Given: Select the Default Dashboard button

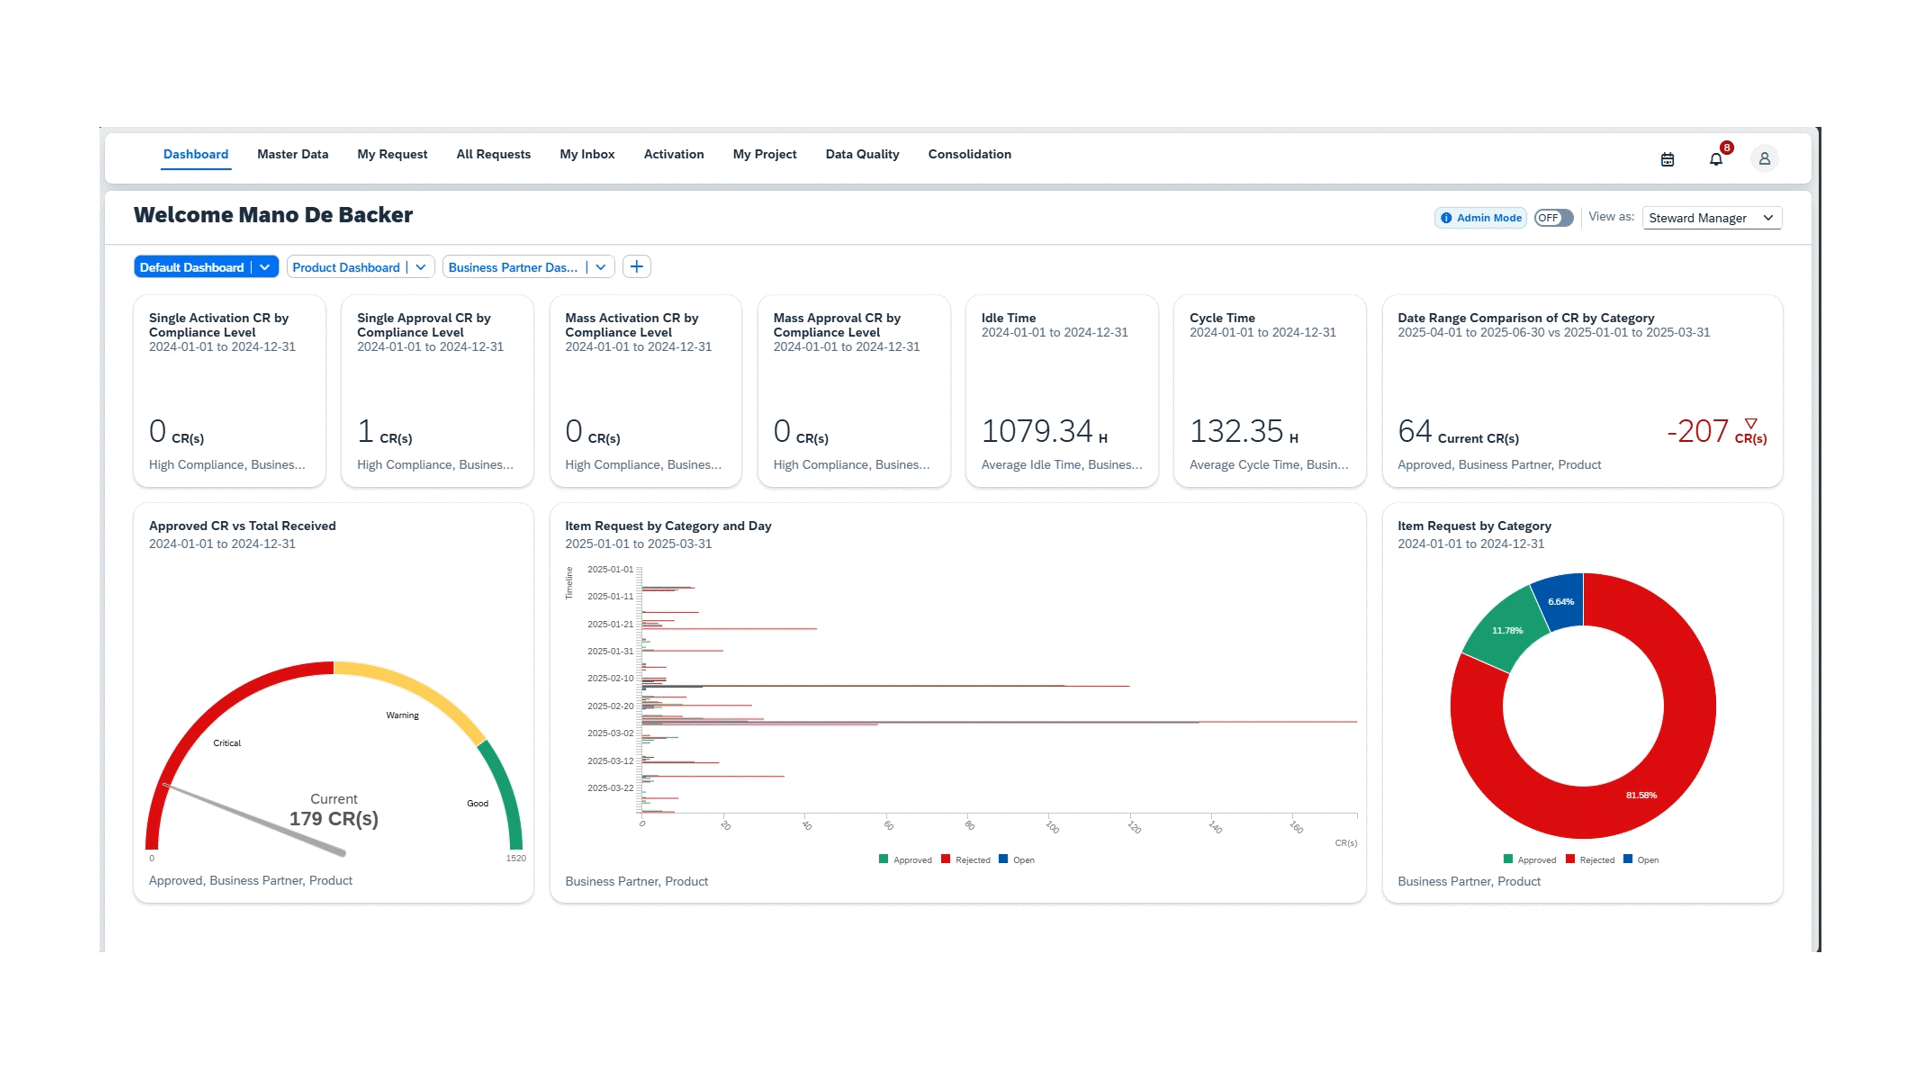Looking at the screenshot, I should pyautogui.click(x=192, y=267).
